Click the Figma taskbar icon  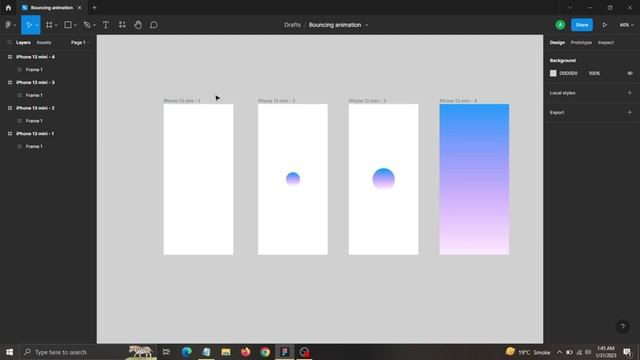(284, 352)
